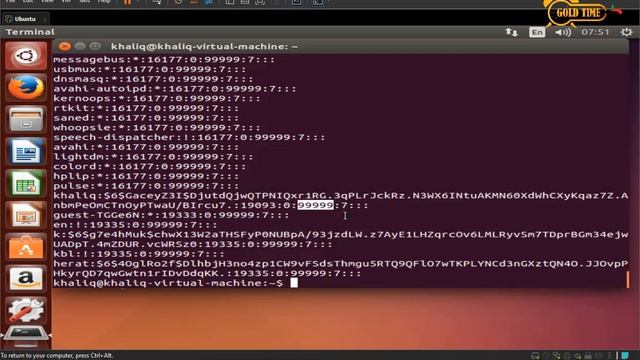Click the messagebus shadow entry line
Screen dimensions: 640x360
pyautogui.click(x=164, y=60)
